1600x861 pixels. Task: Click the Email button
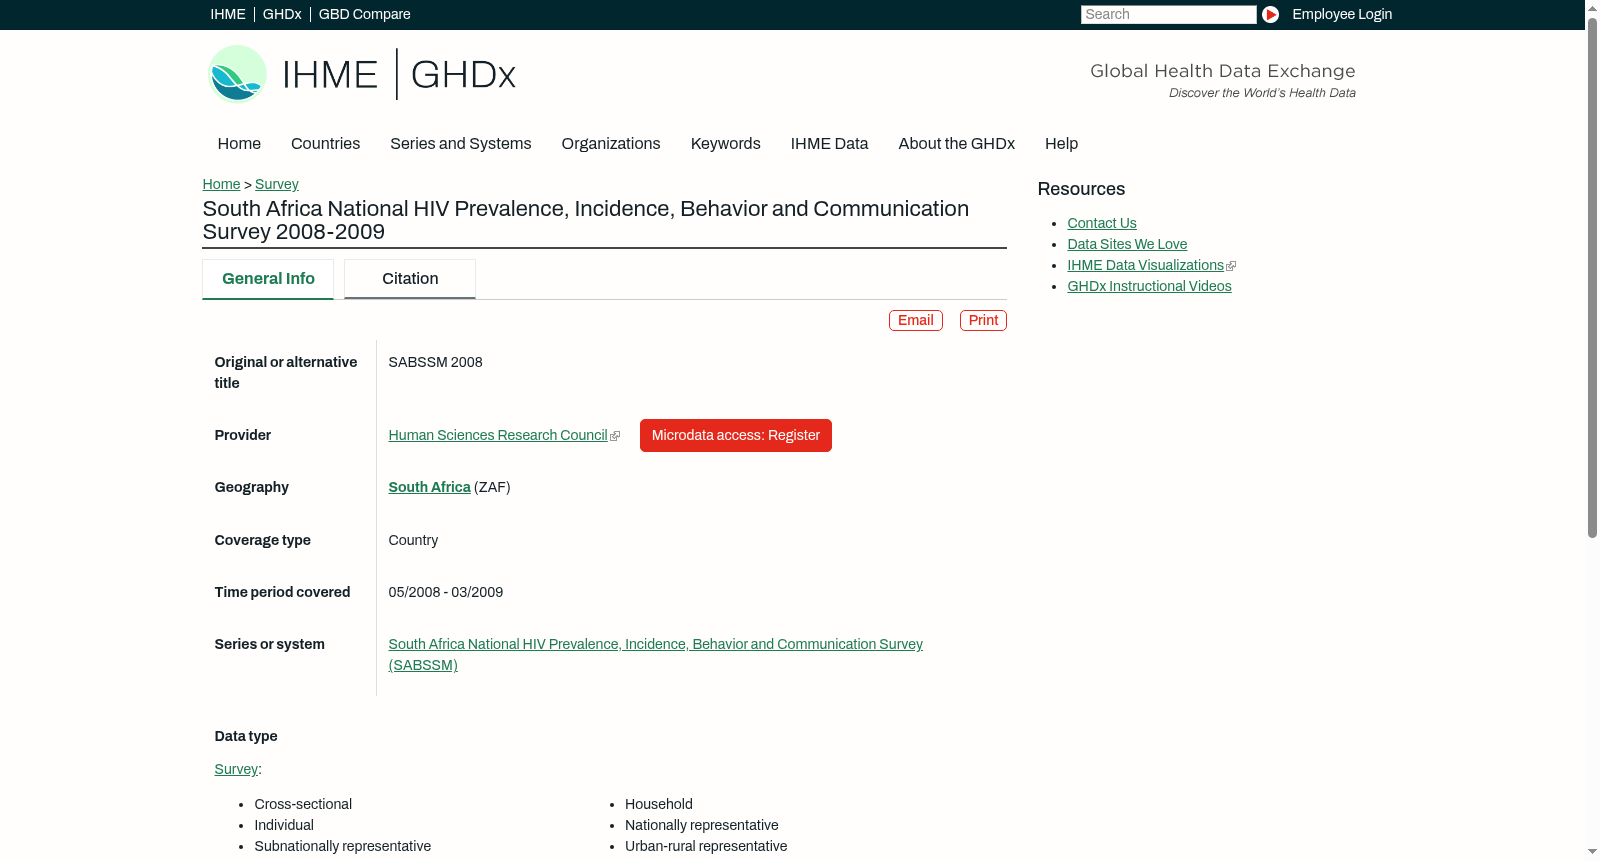click(x=916, y=320)
